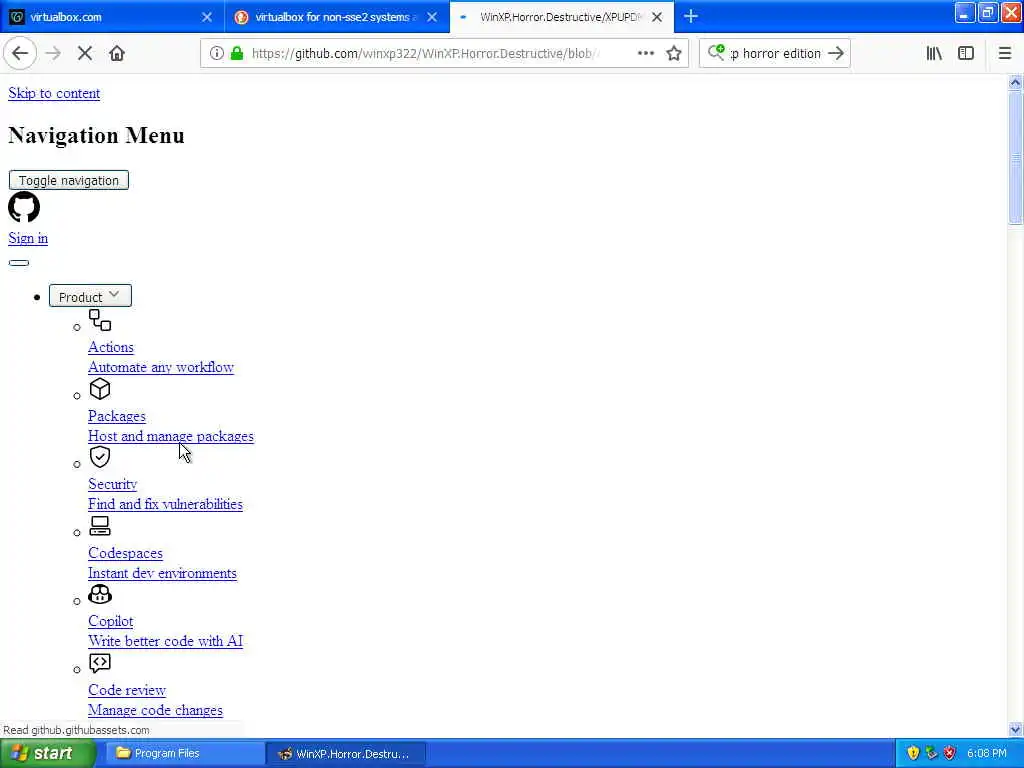Close the virtualbox for non-sse2 systems tab

432,17
